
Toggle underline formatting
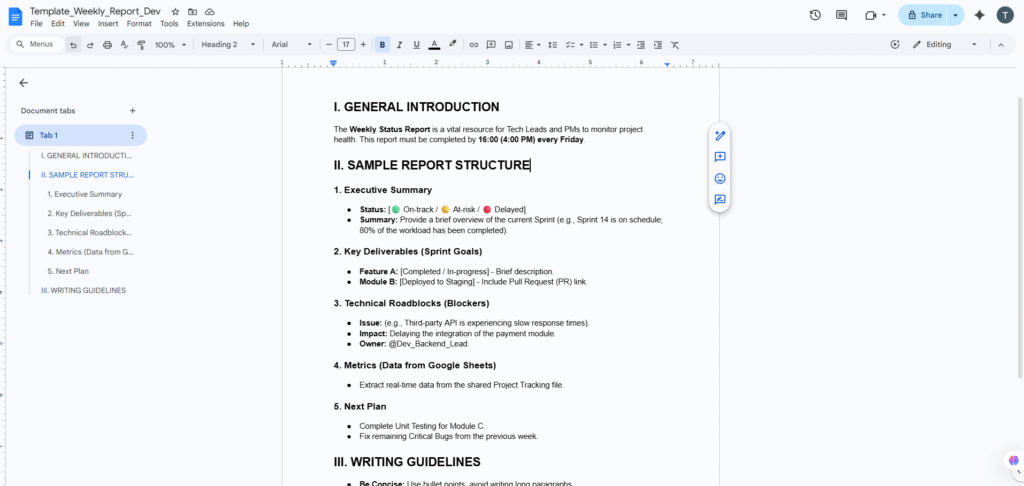tap(416, 45)
